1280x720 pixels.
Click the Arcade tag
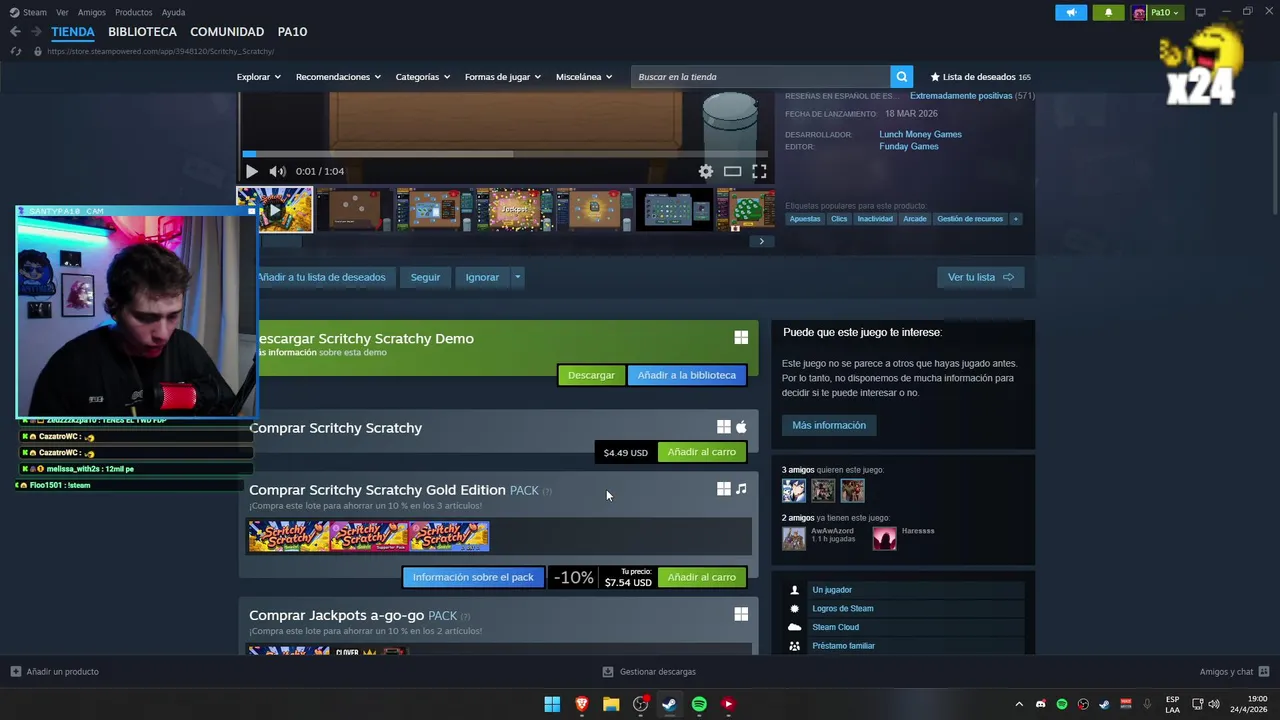click(915, 219)
